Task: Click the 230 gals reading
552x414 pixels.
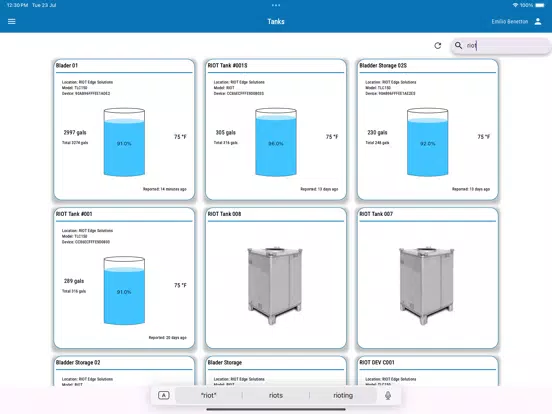Action: (377, 132)
